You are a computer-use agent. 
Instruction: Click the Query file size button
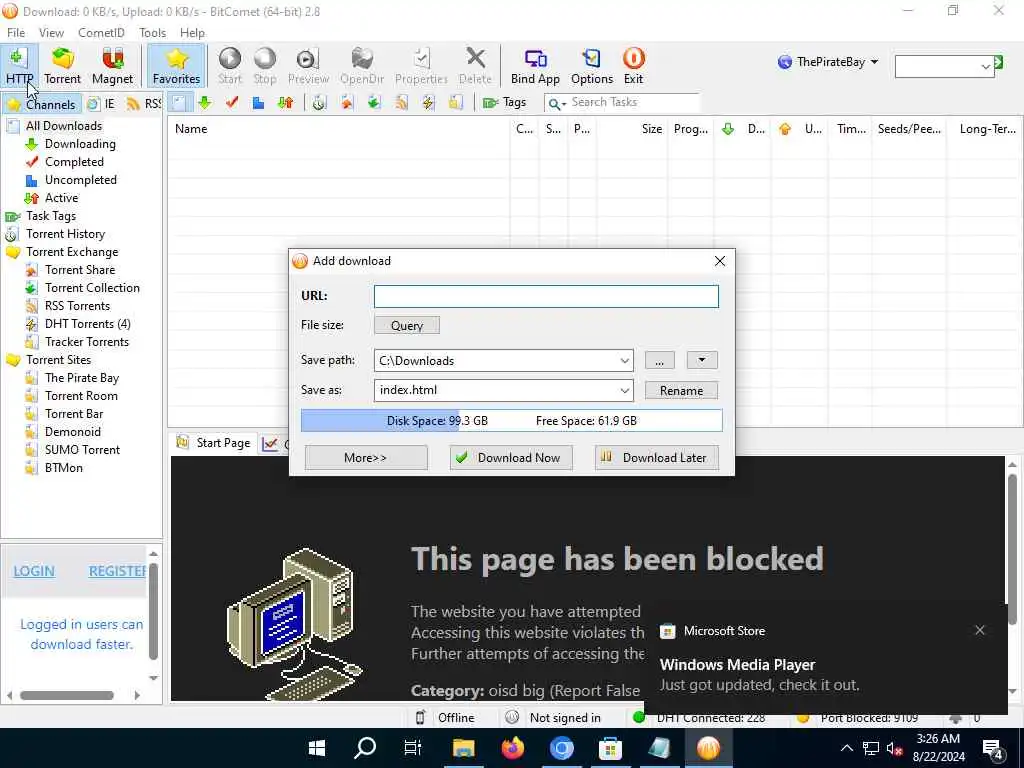pyautogui.click(x=406, y=325)
